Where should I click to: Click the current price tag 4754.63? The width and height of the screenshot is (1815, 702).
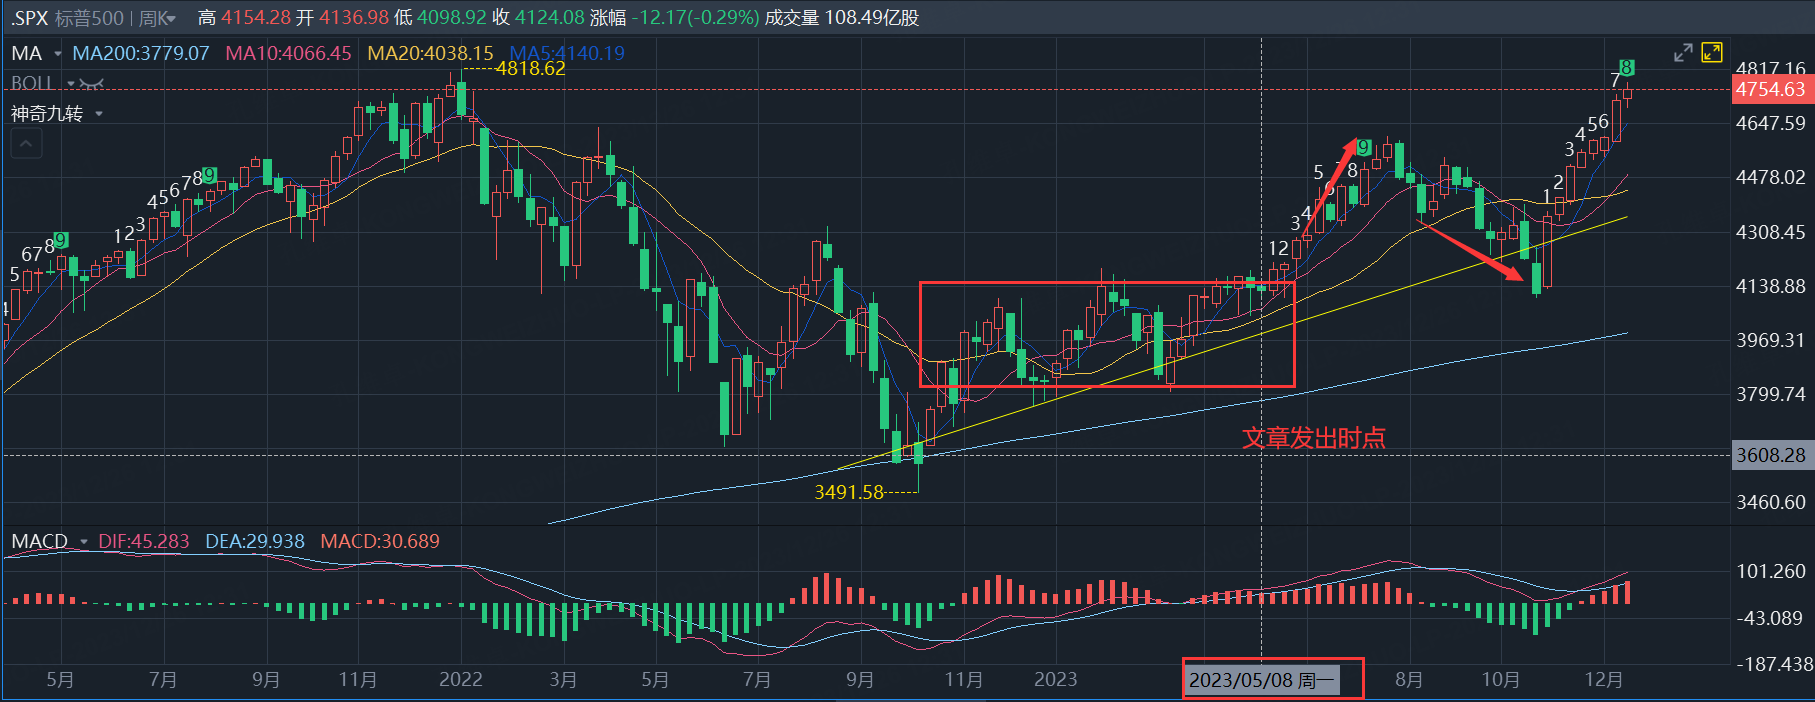1771,89
